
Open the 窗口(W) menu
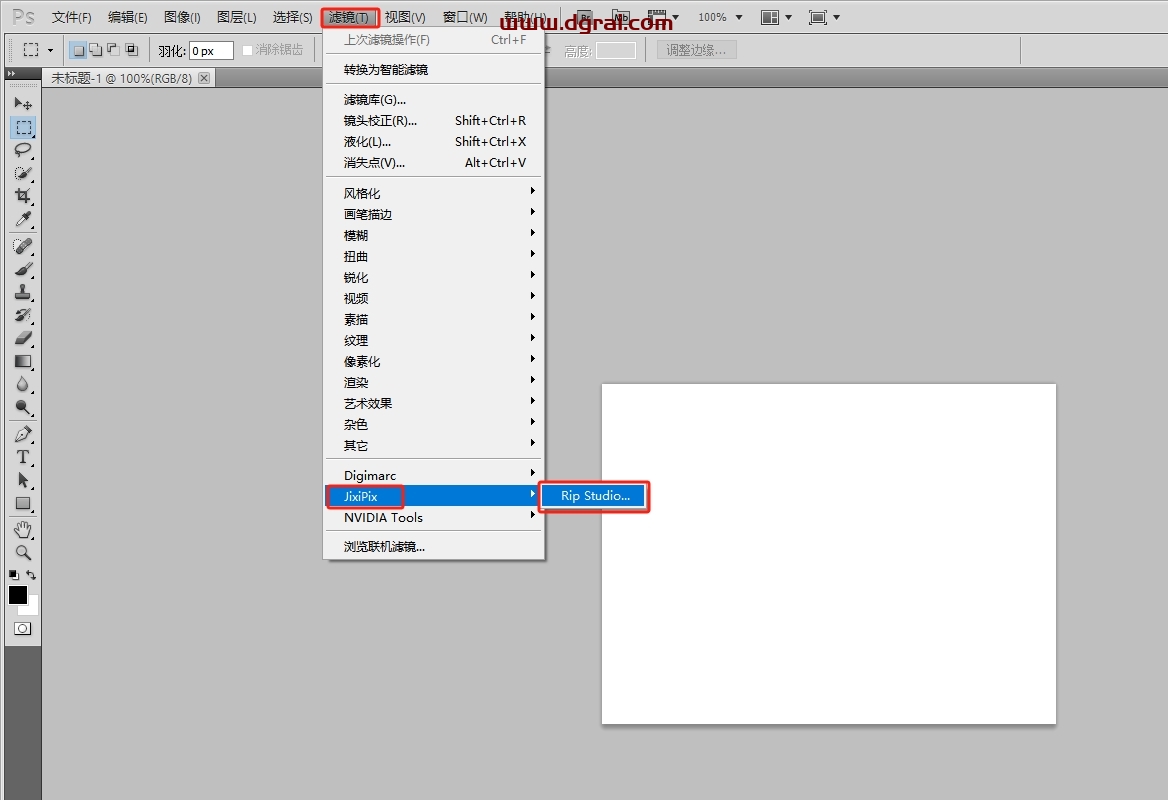pos(465,17)
